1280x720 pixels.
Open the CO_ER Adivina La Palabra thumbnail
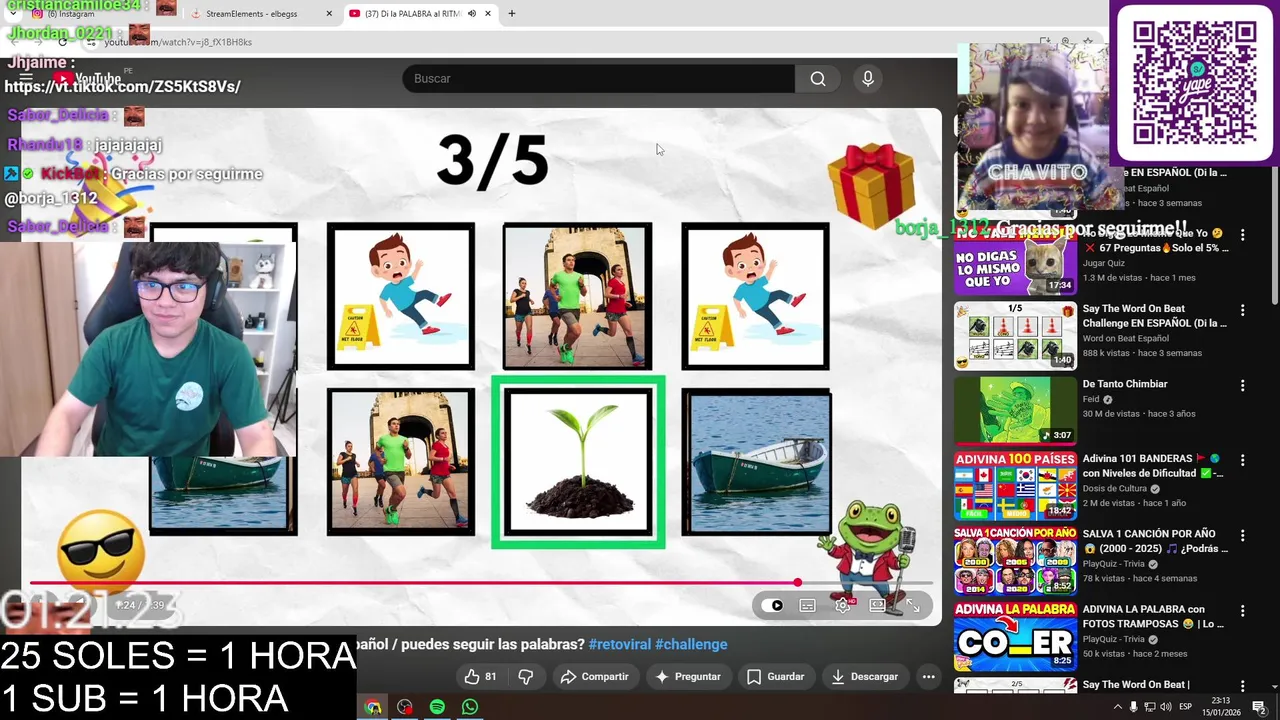pos(1015,636)
